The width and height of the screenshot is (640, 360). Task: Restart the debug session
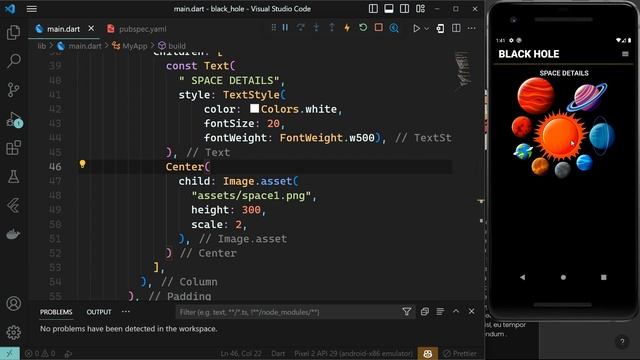[x=363, y=28]
